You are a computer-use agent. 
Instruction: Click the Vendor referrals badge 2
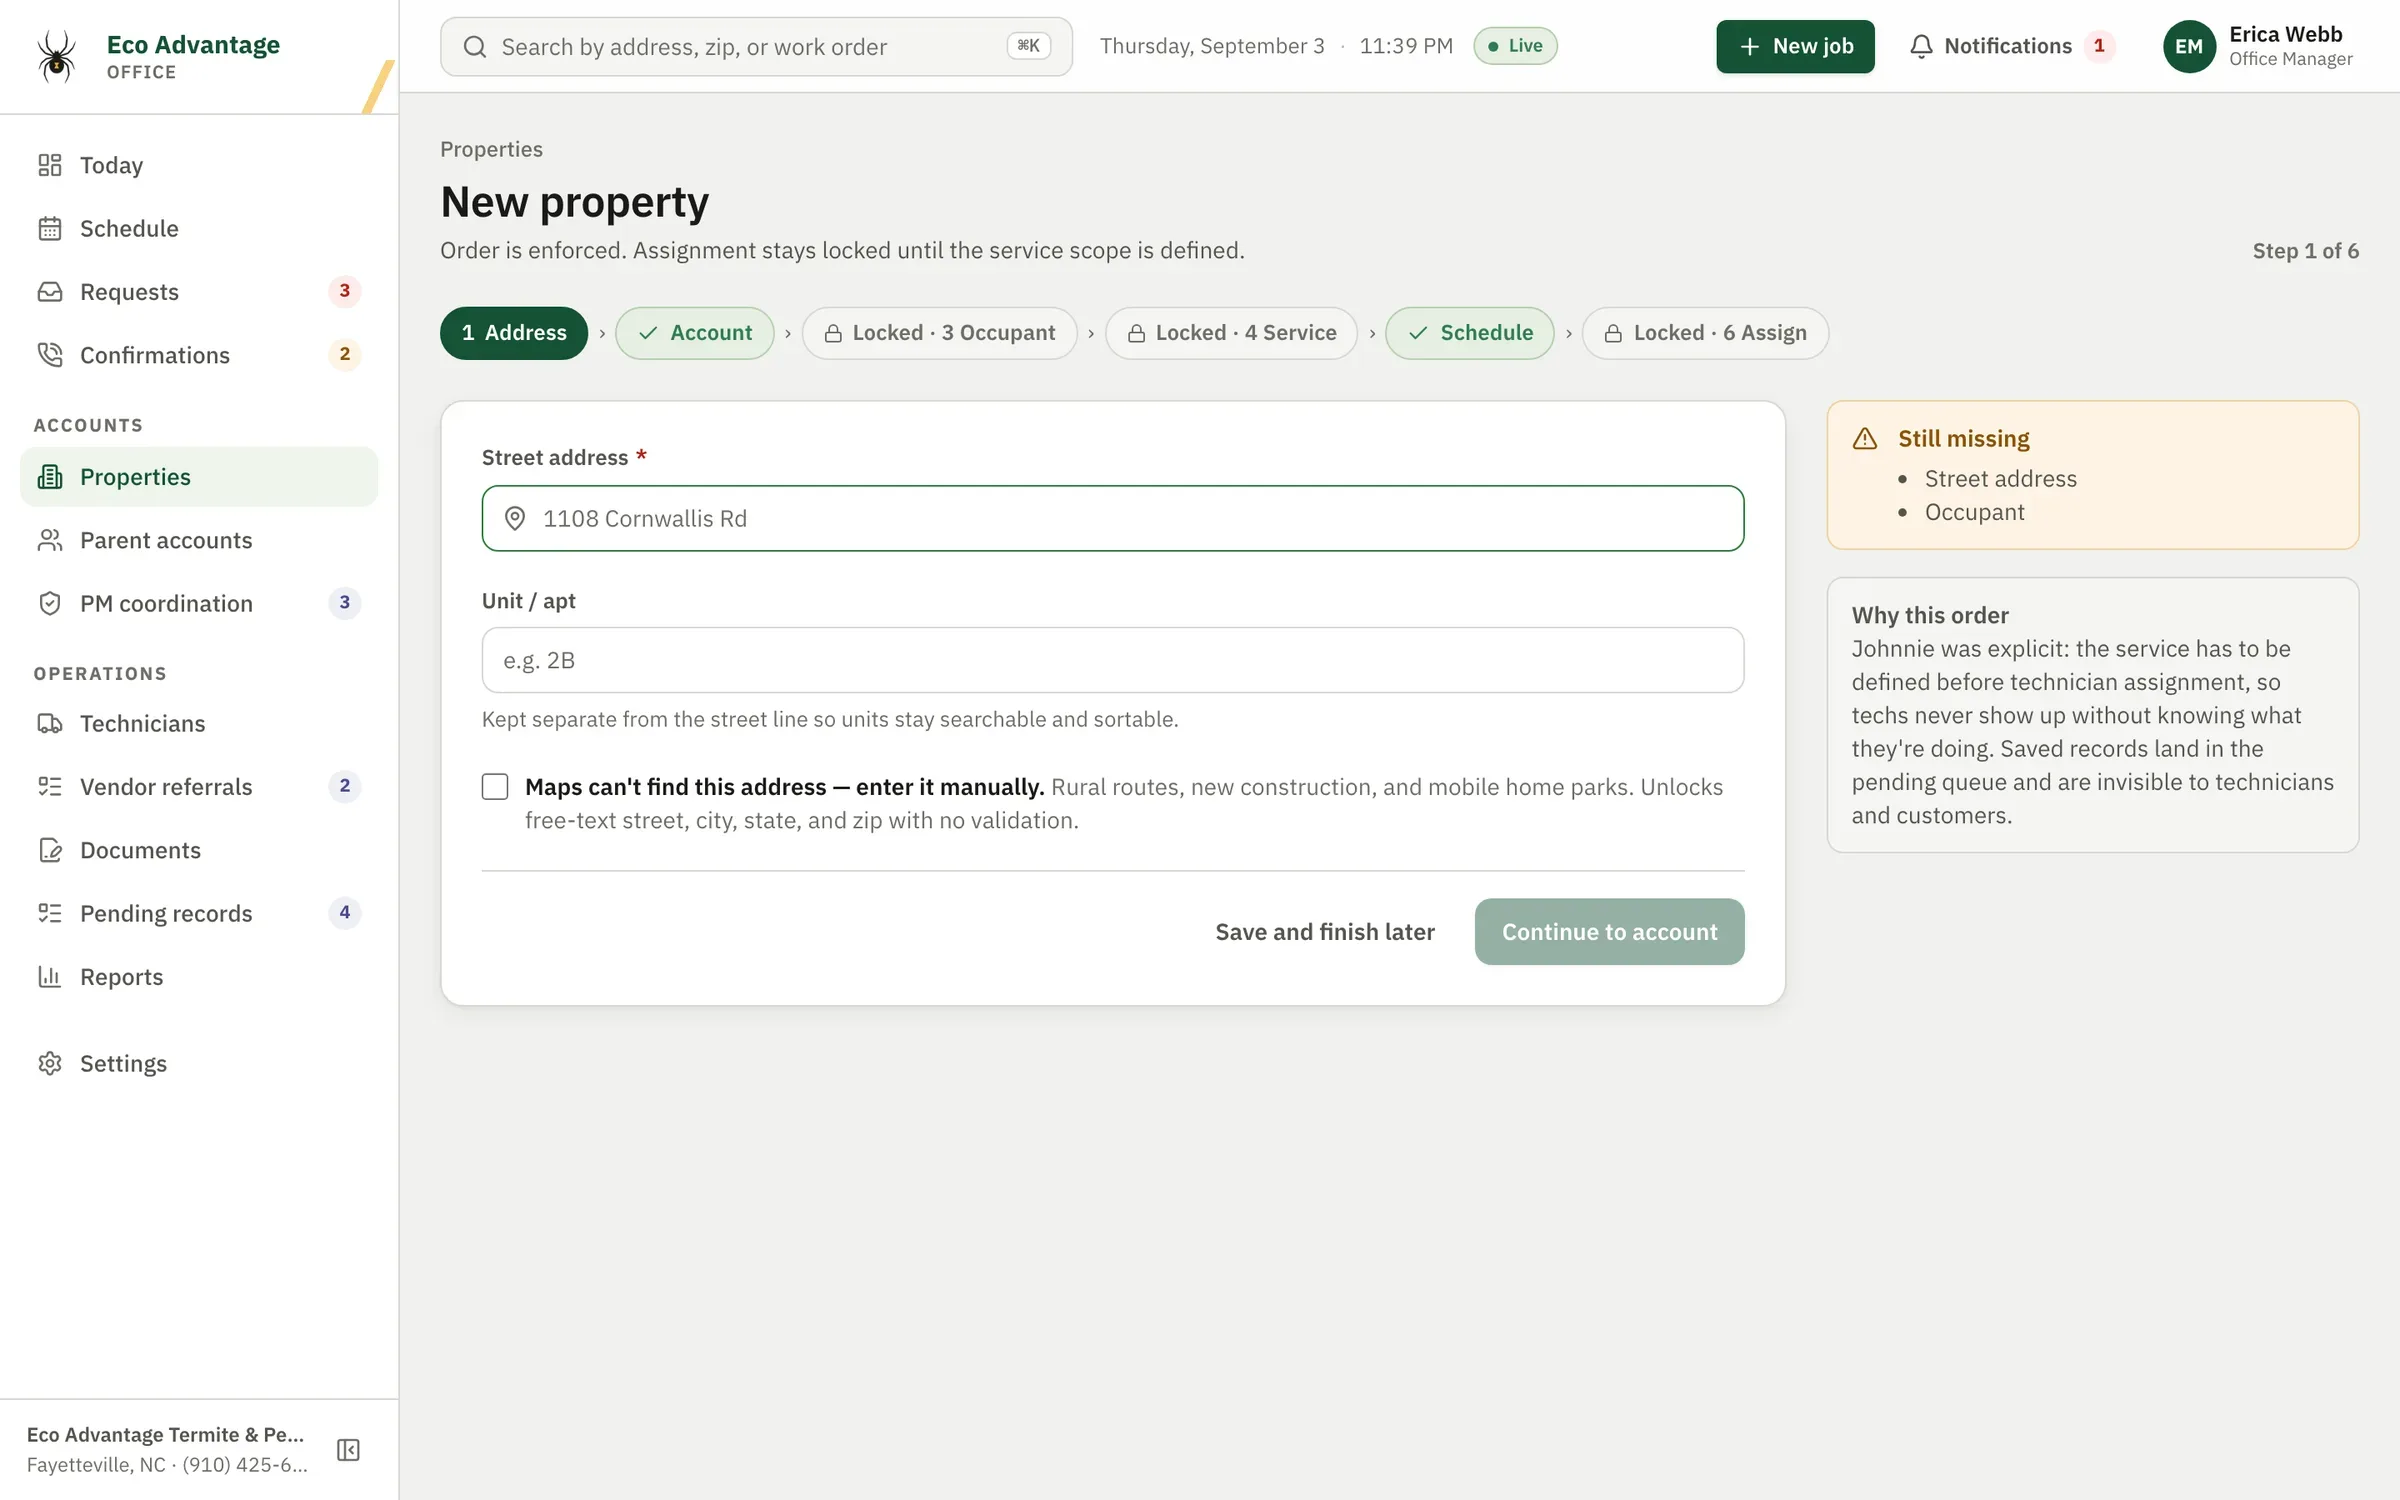[x=344, y=786]
